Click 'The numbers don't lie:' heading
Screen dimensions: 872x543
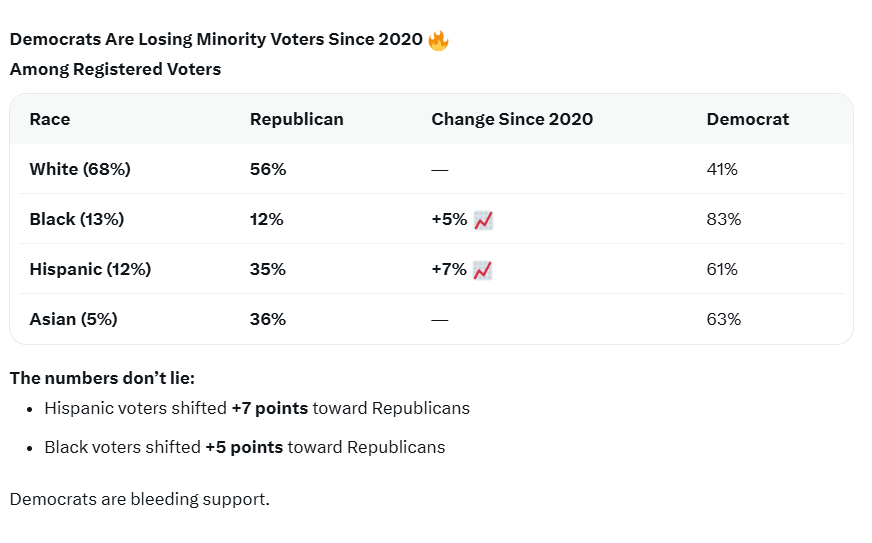pyautogui.click(x=102, y=378)
